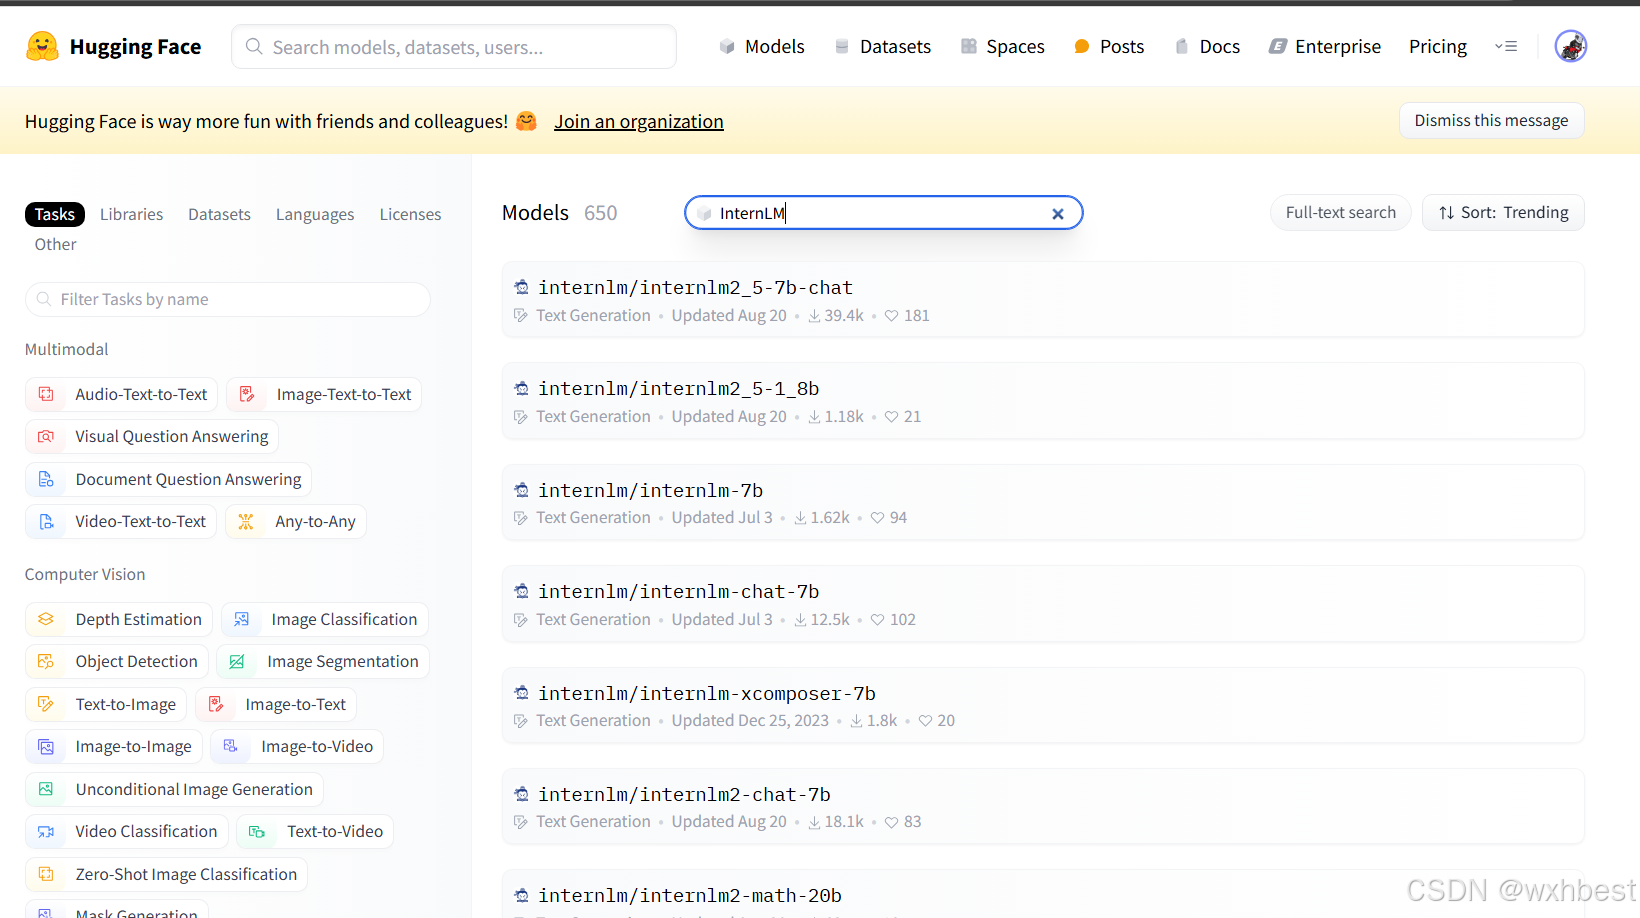
Task: Click the download icon on internlm-chat-7b
Action: pos(800,620)
